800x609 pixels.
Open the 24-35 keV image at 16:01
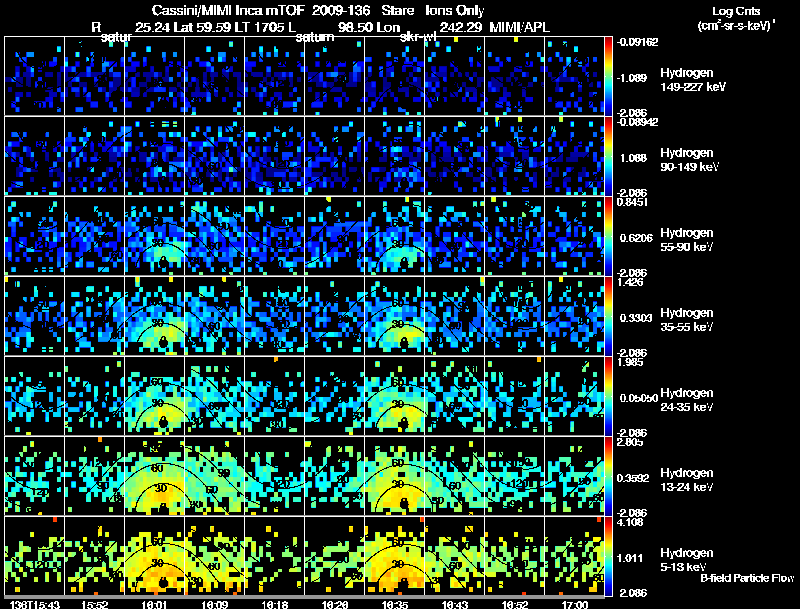(x=154, y=396)
